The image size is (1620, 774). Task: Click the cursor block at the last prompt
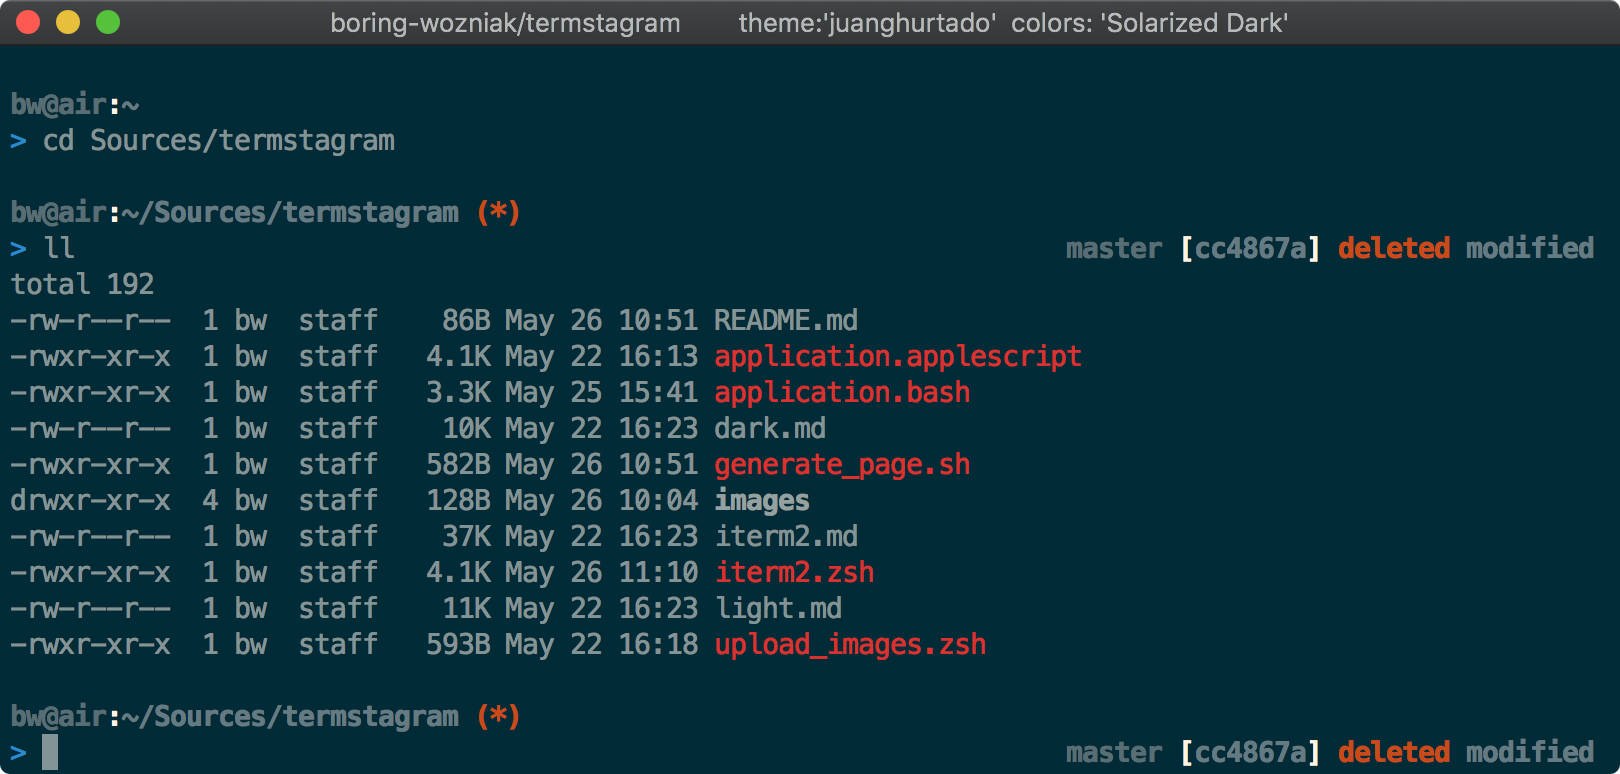pyautogui.click(x=50, y=752)
